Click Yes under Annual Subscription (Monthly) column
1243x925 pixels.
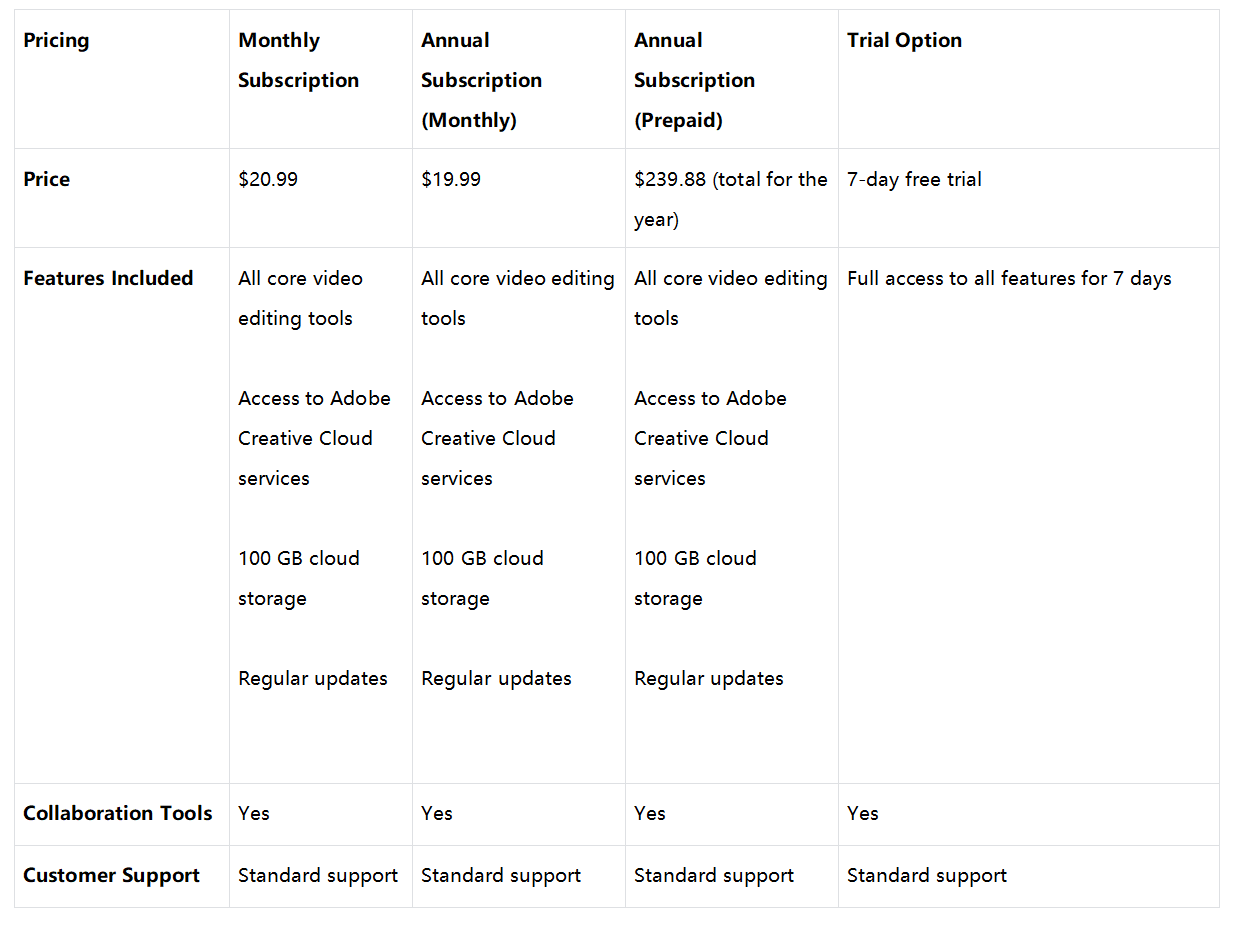(x=437, y=813)
